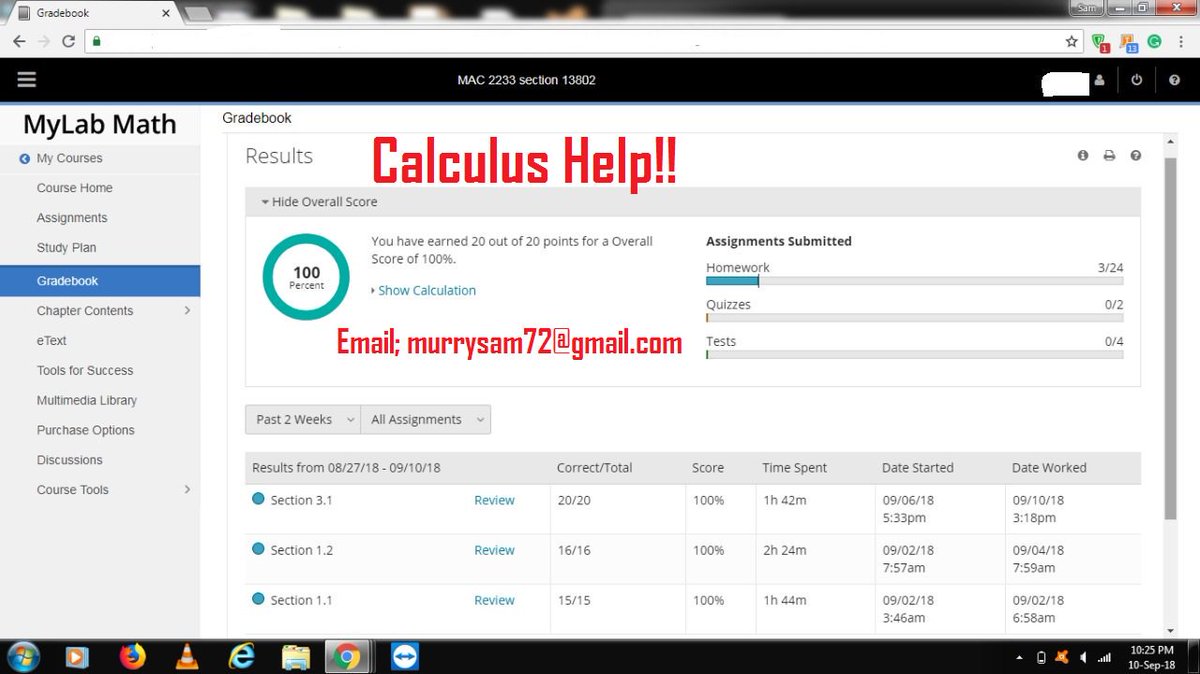Collapse the Hide Overall Score section
Viewport: 1200px width, 674px height.
coord(319,201)
